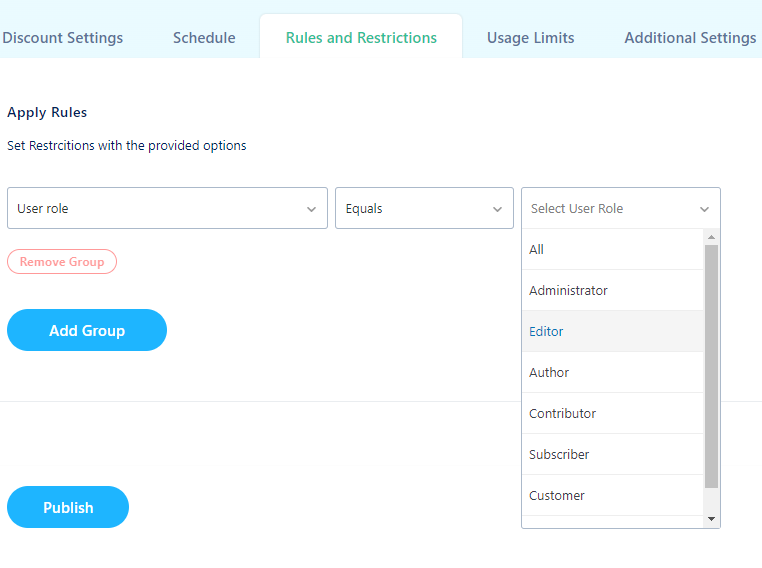Click the role list scroll-up arrow
This screenshot has width=762, height=568.
pos(711,237)
